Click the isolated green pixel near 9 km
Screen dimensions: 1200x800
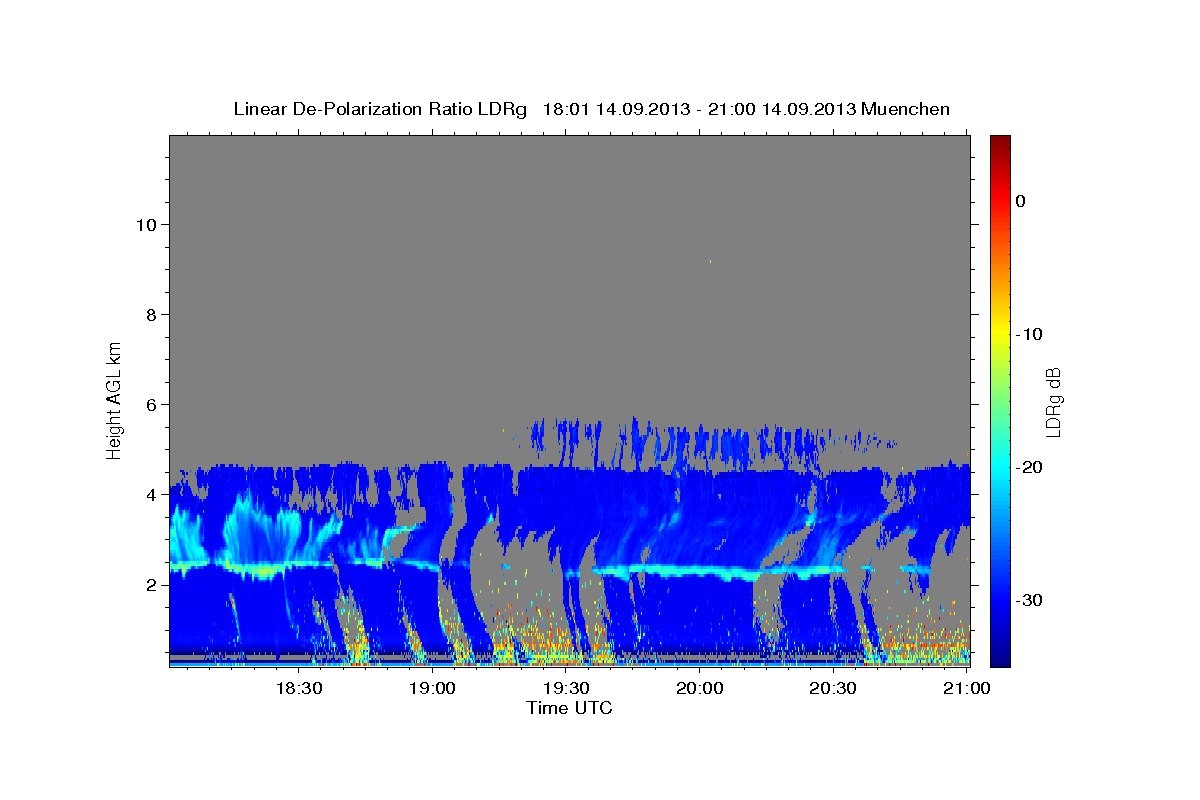710,261
